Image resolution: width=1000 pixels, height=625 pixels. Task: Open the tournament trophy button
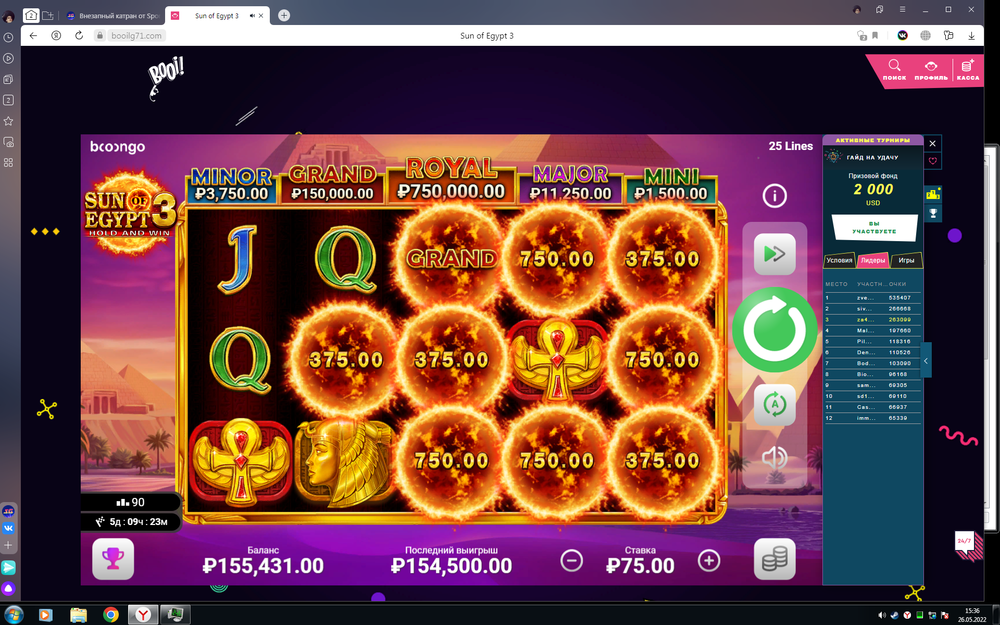[113, 559]
